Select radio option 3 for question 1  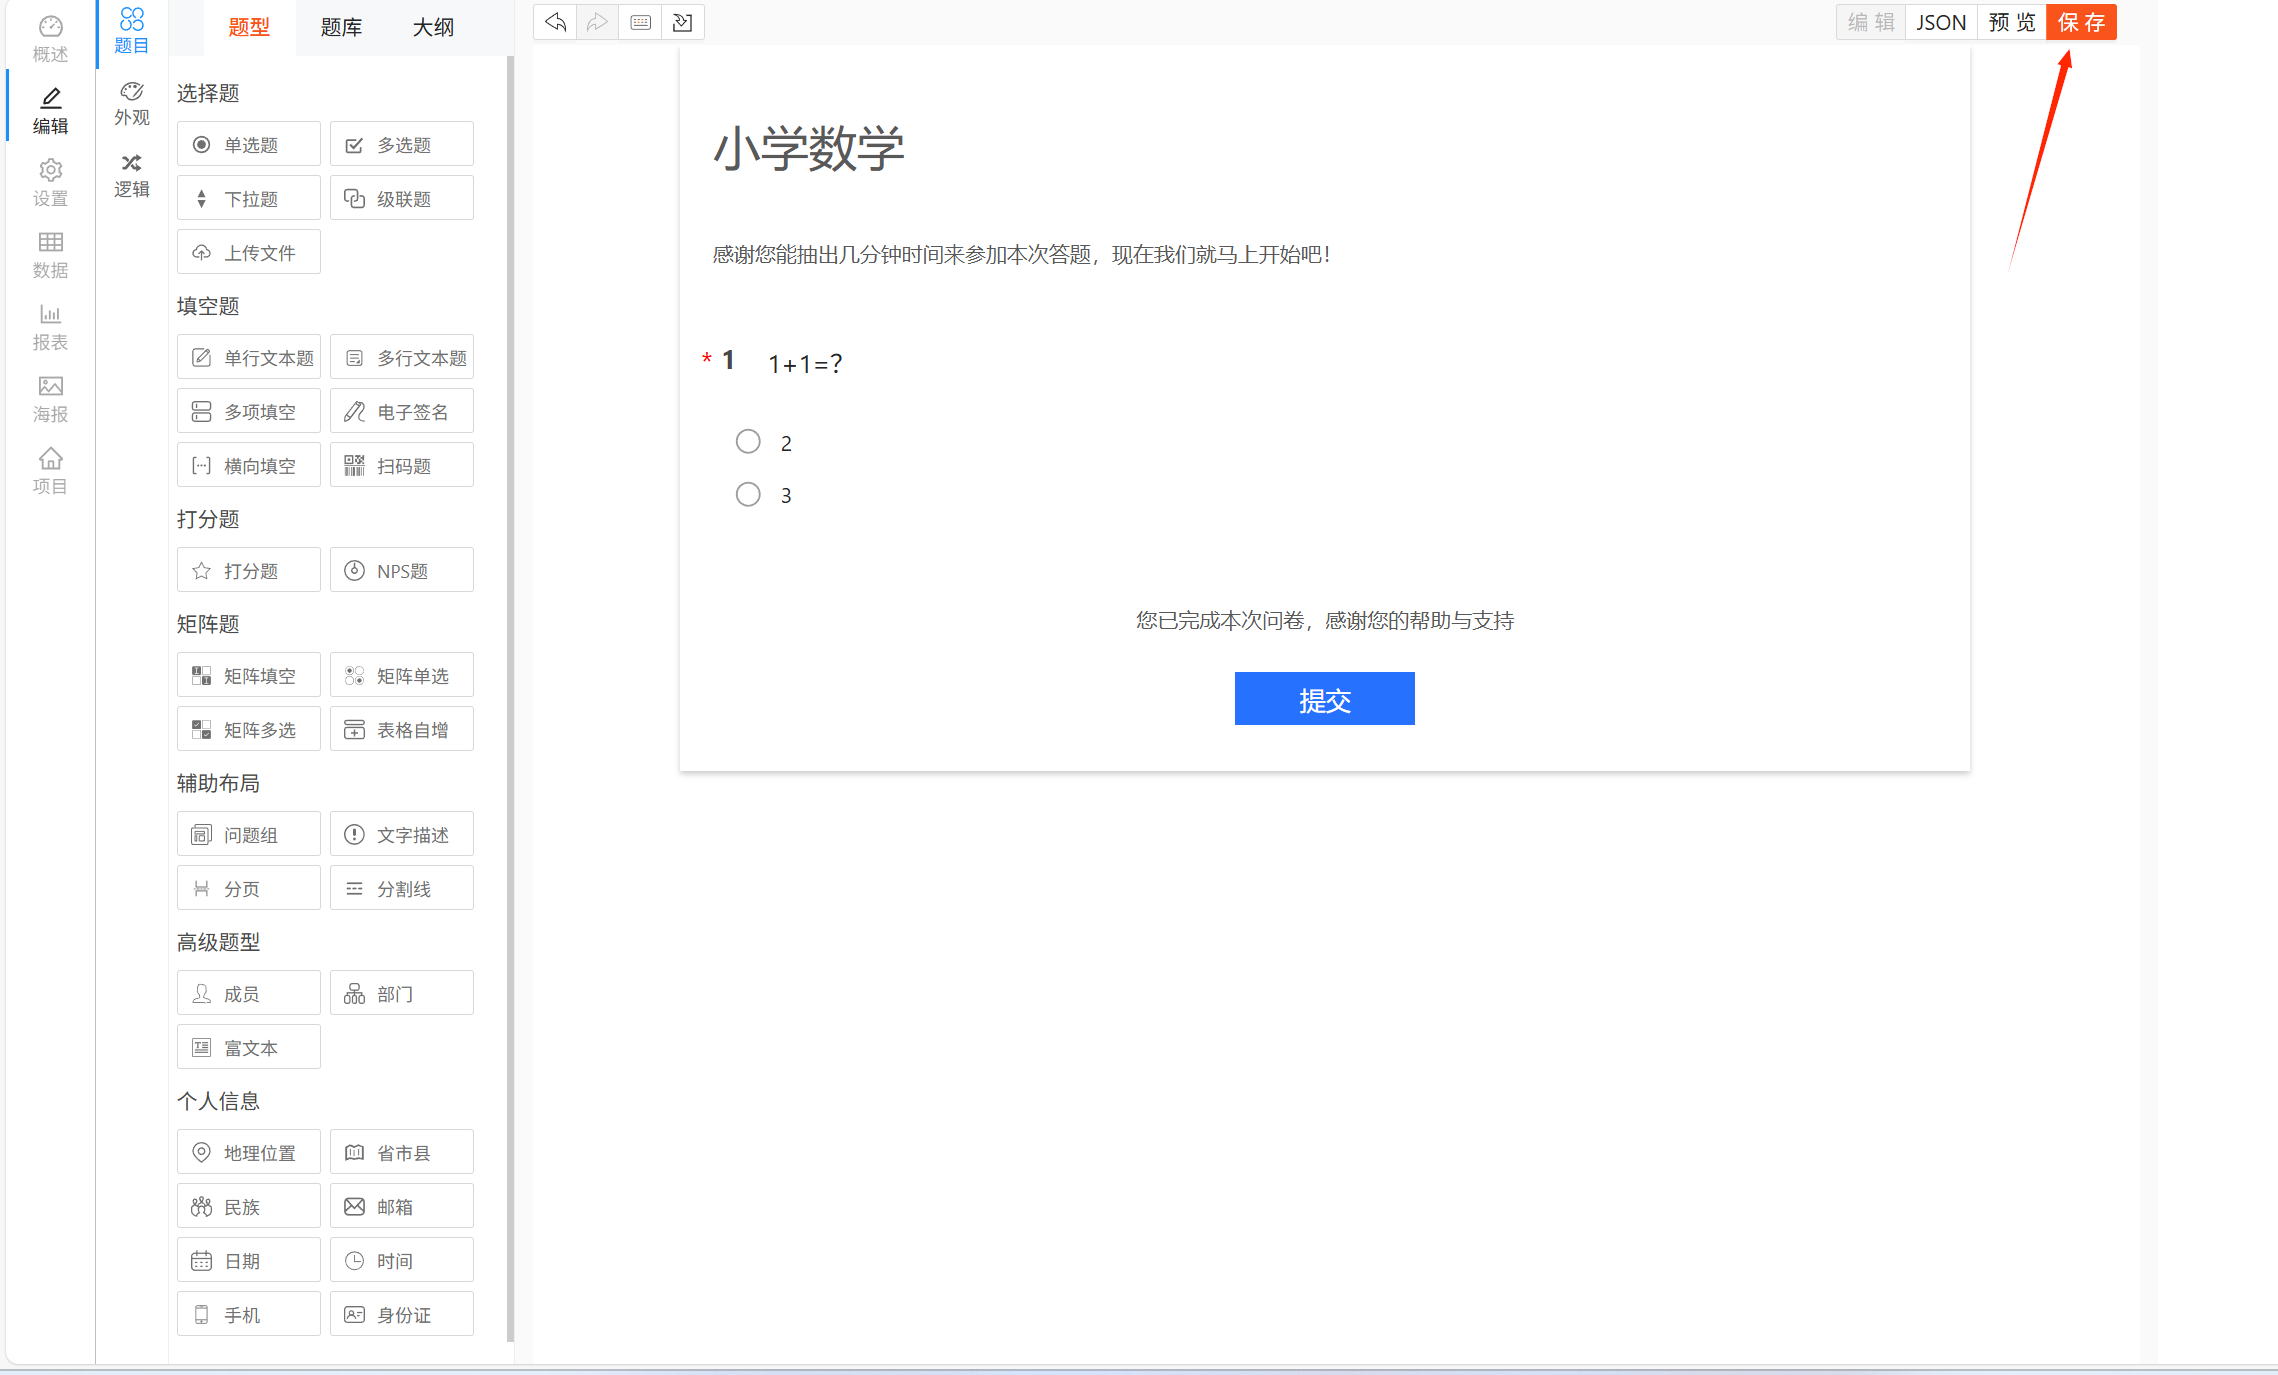(748, 495)
